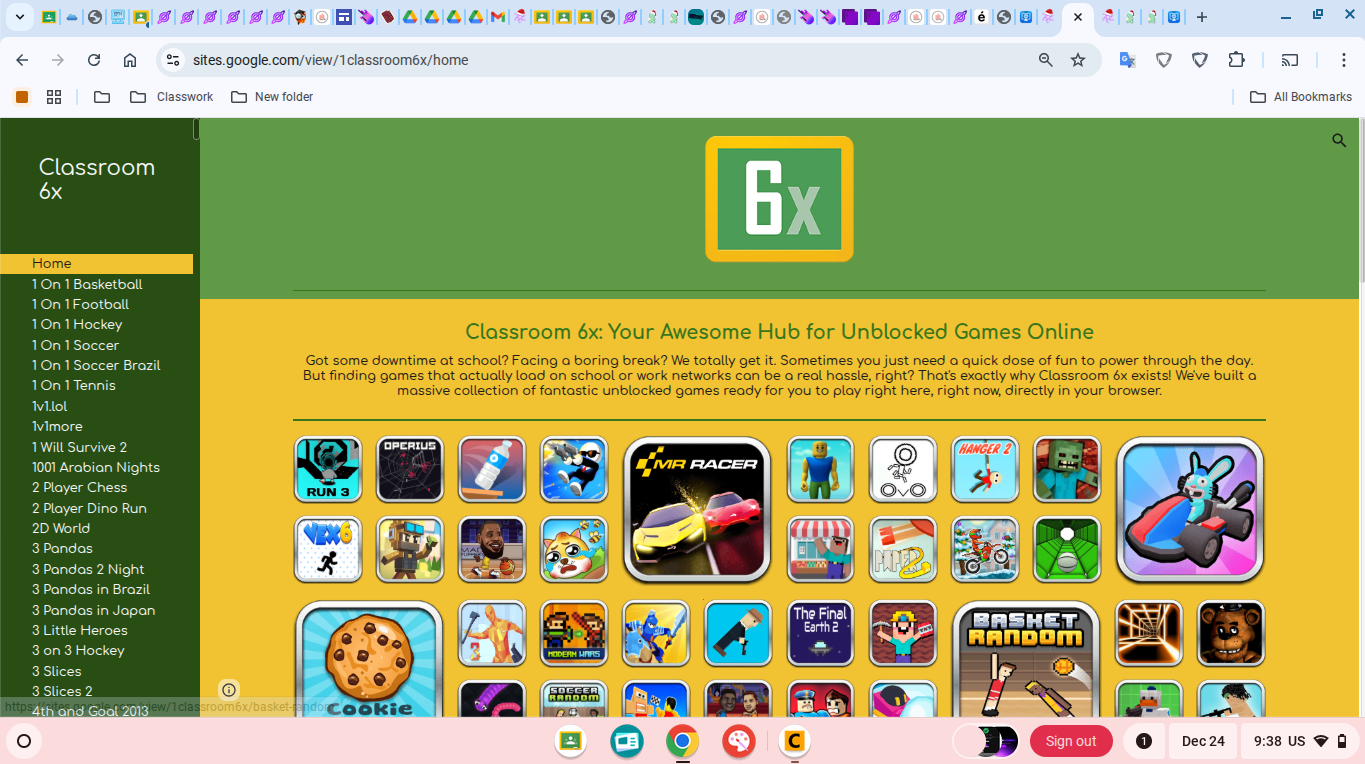
Task: Open the All Bookmarks folder
Action: tap(1301, 97)
